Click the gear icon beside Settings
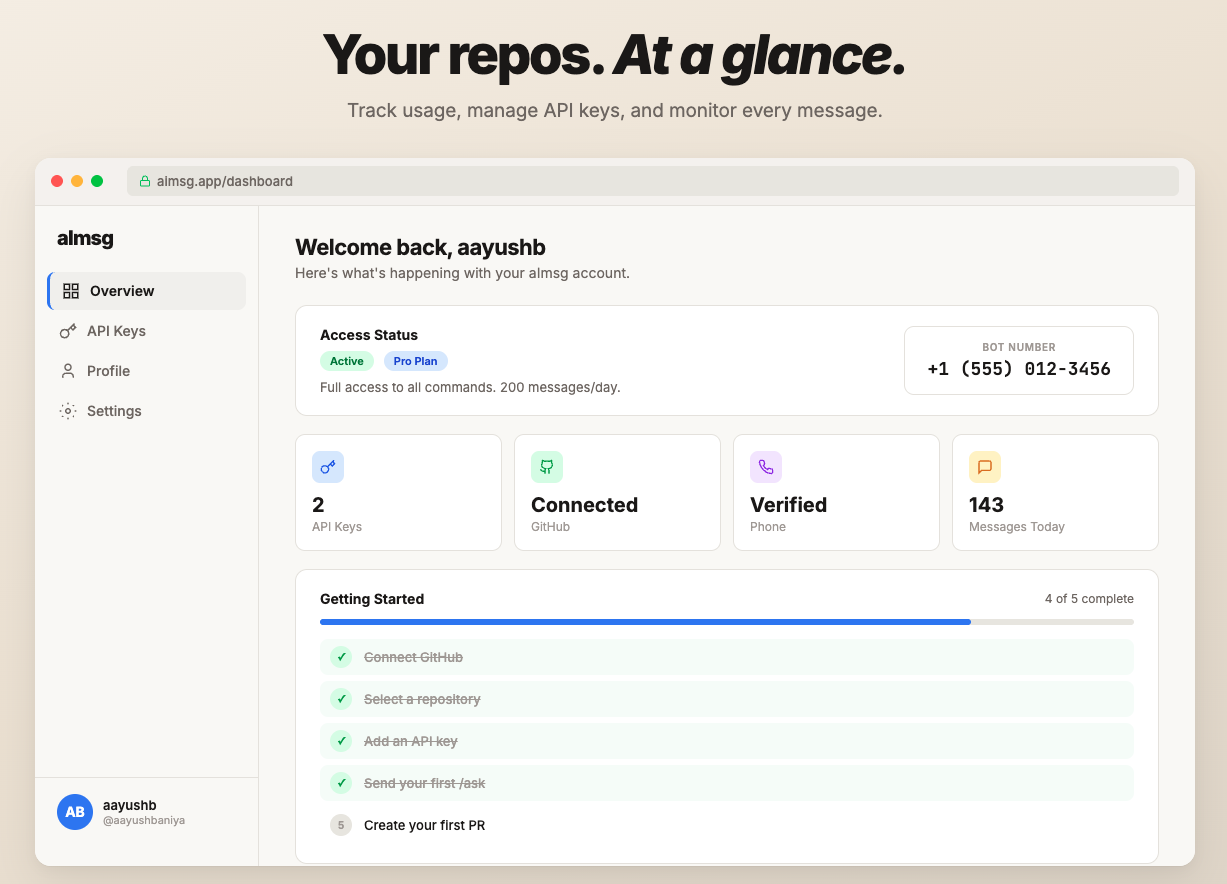This screenshot has width=1227, height=884. [68, 411]
